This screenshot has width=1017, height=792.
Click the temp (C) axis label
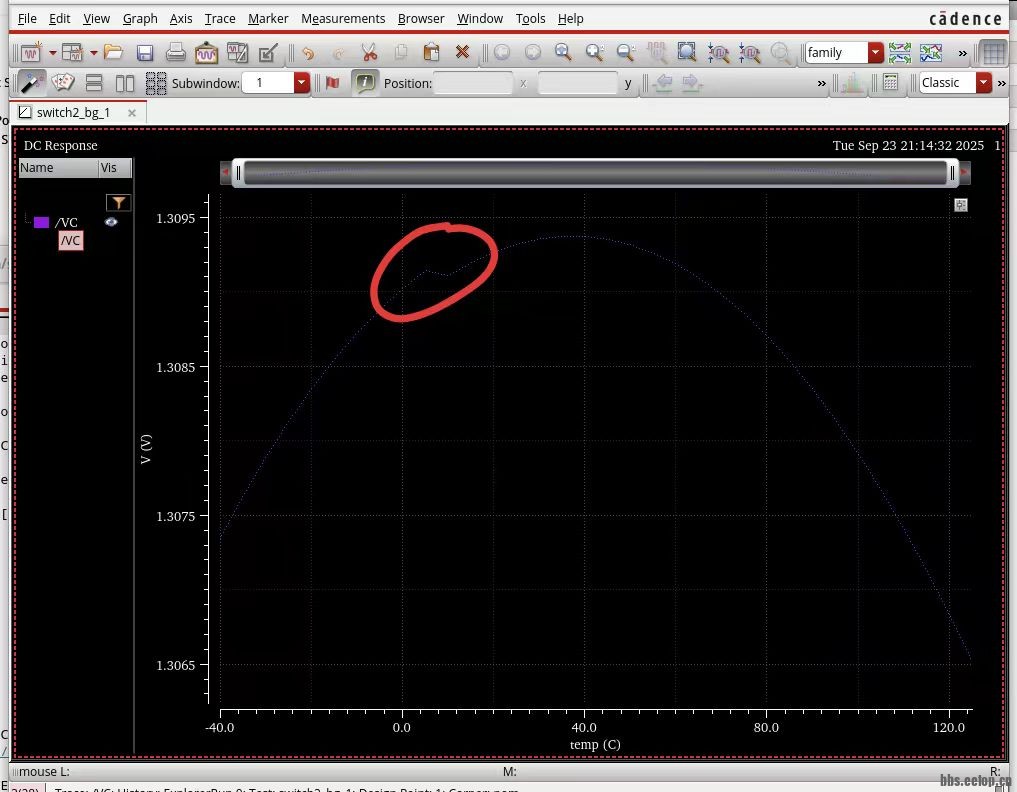[595, 744]
